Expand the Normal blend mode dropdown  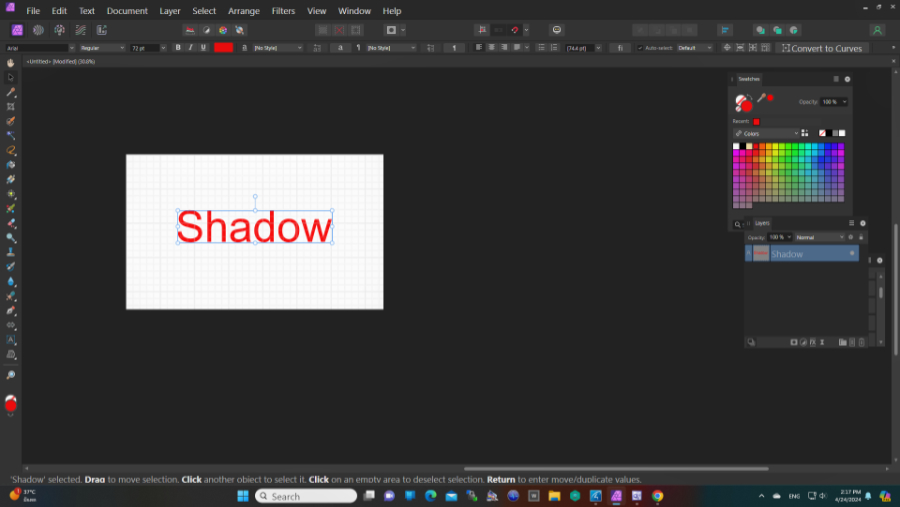(x=819, y=237)
